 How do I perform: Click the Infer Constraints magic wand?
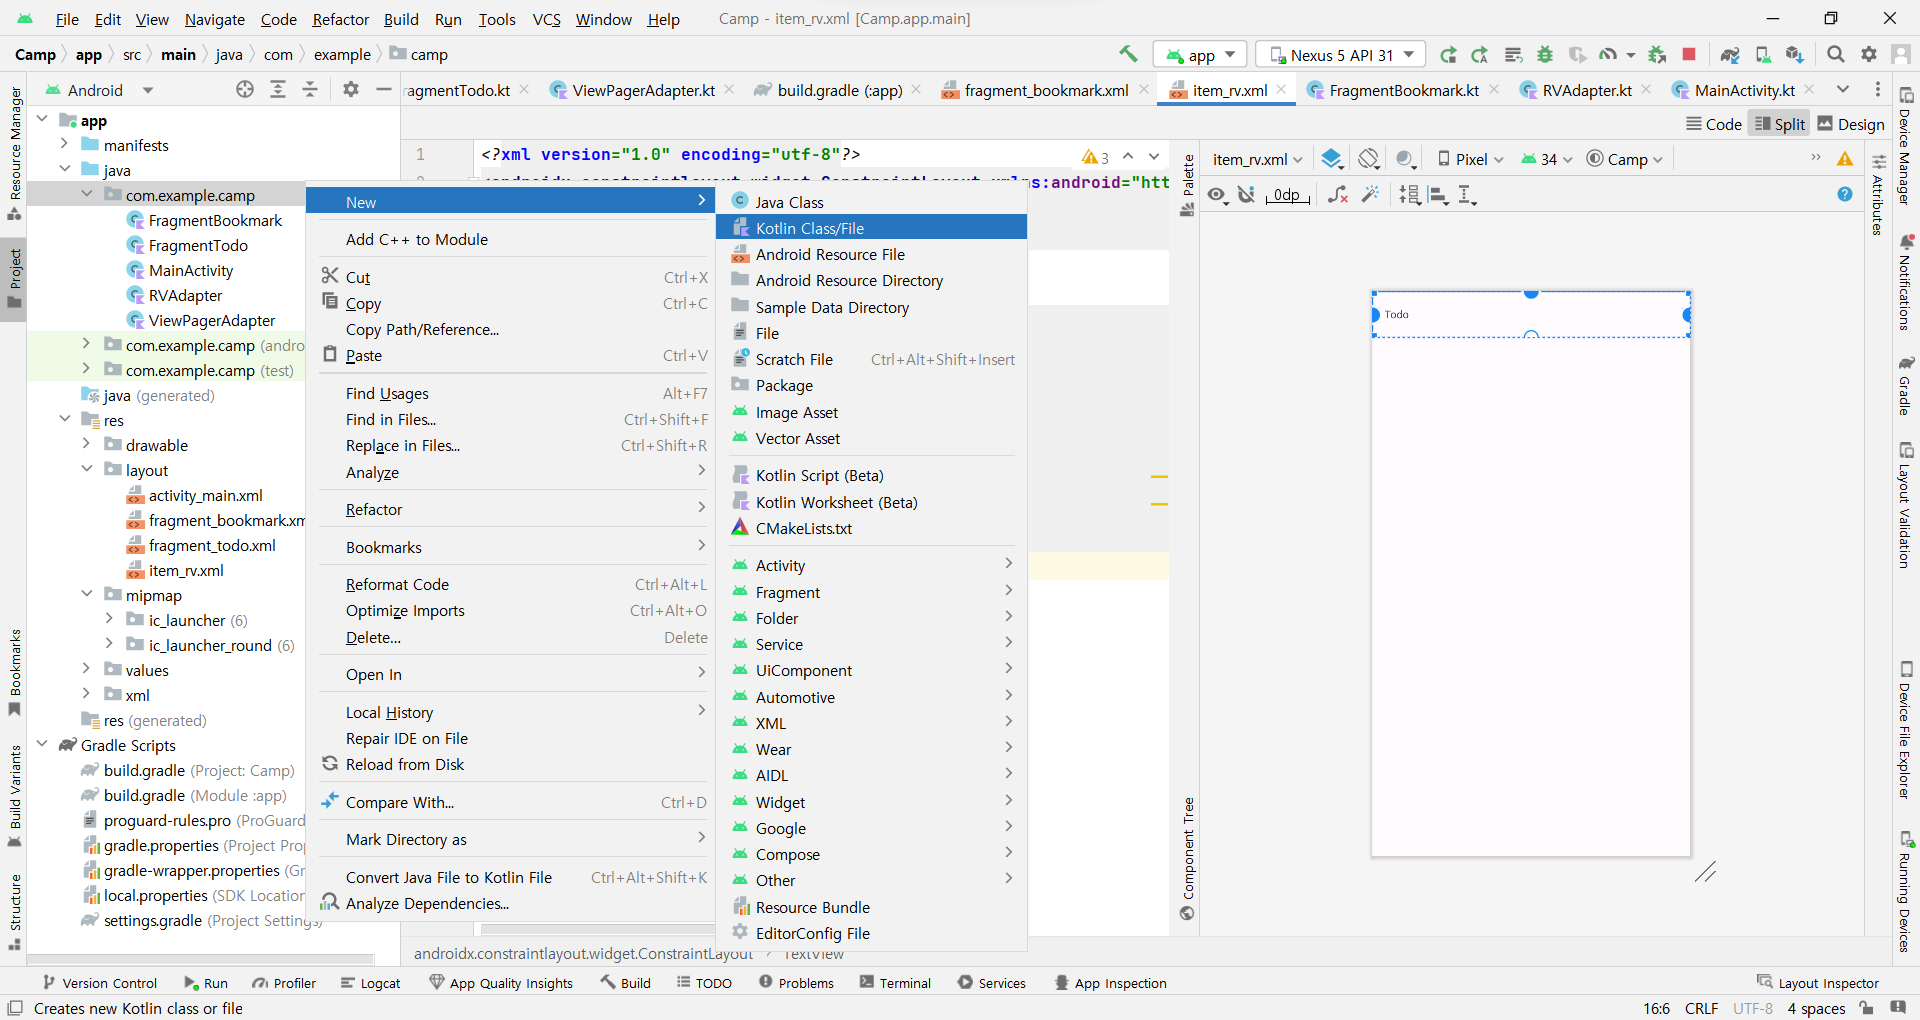coord(1370,195)
